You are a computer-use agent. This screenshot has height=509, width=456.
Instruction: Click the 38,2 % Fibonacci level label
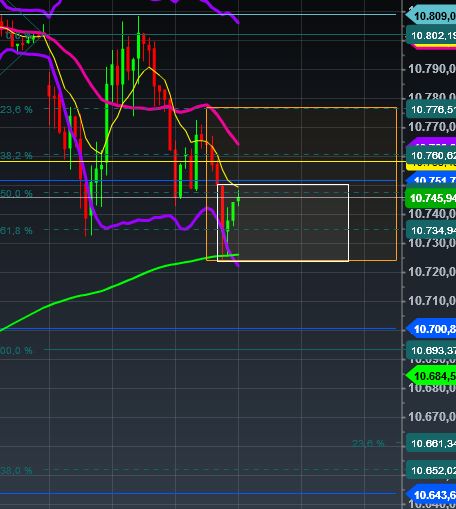pos(16,155)
